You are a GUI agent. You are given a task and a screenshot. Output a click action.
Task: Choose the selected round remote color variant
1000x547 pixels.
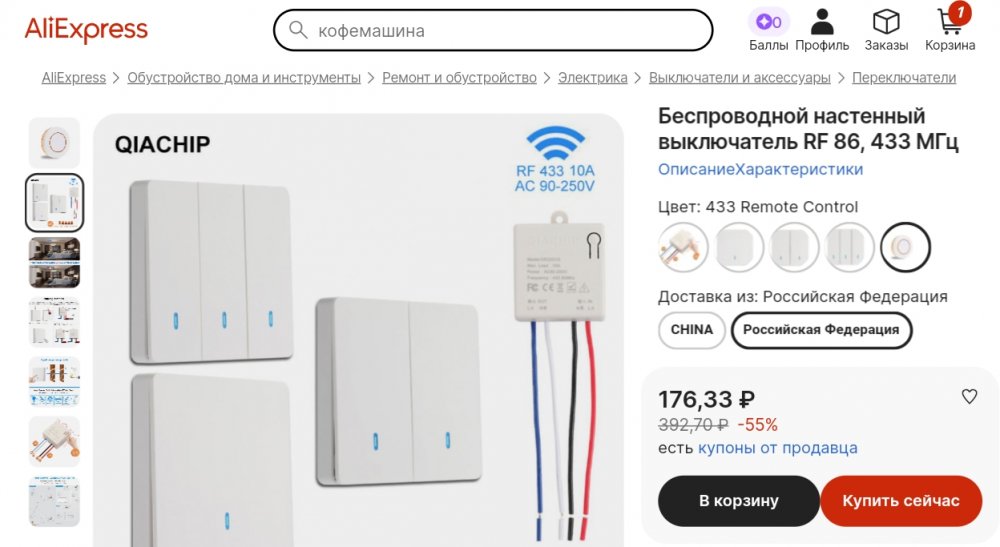coord(905,247)
